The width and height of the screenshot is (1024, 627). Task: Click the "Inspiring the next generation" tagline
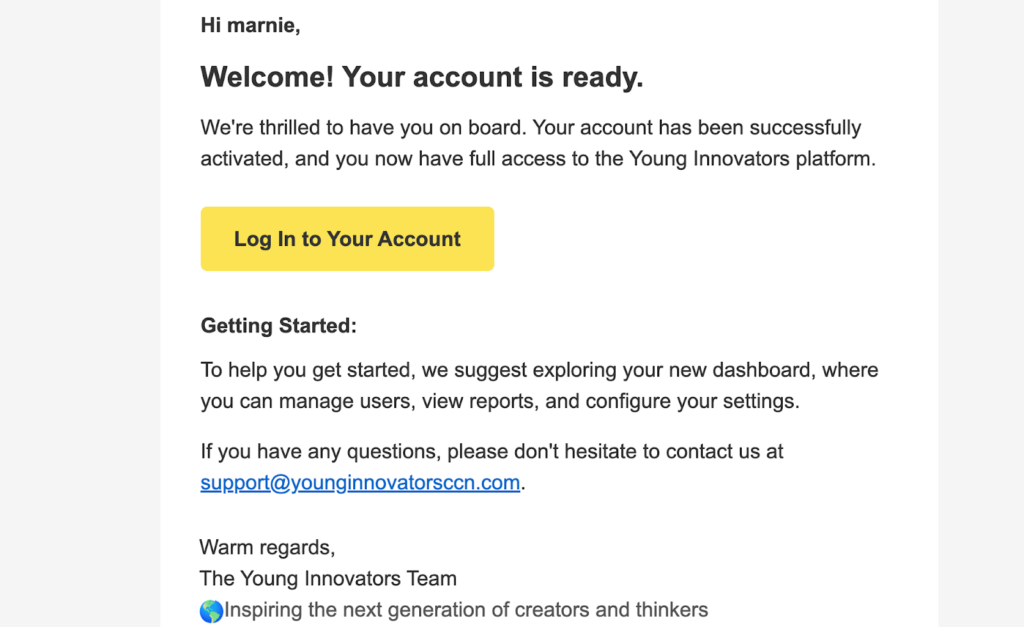click(x=466, y=610)
